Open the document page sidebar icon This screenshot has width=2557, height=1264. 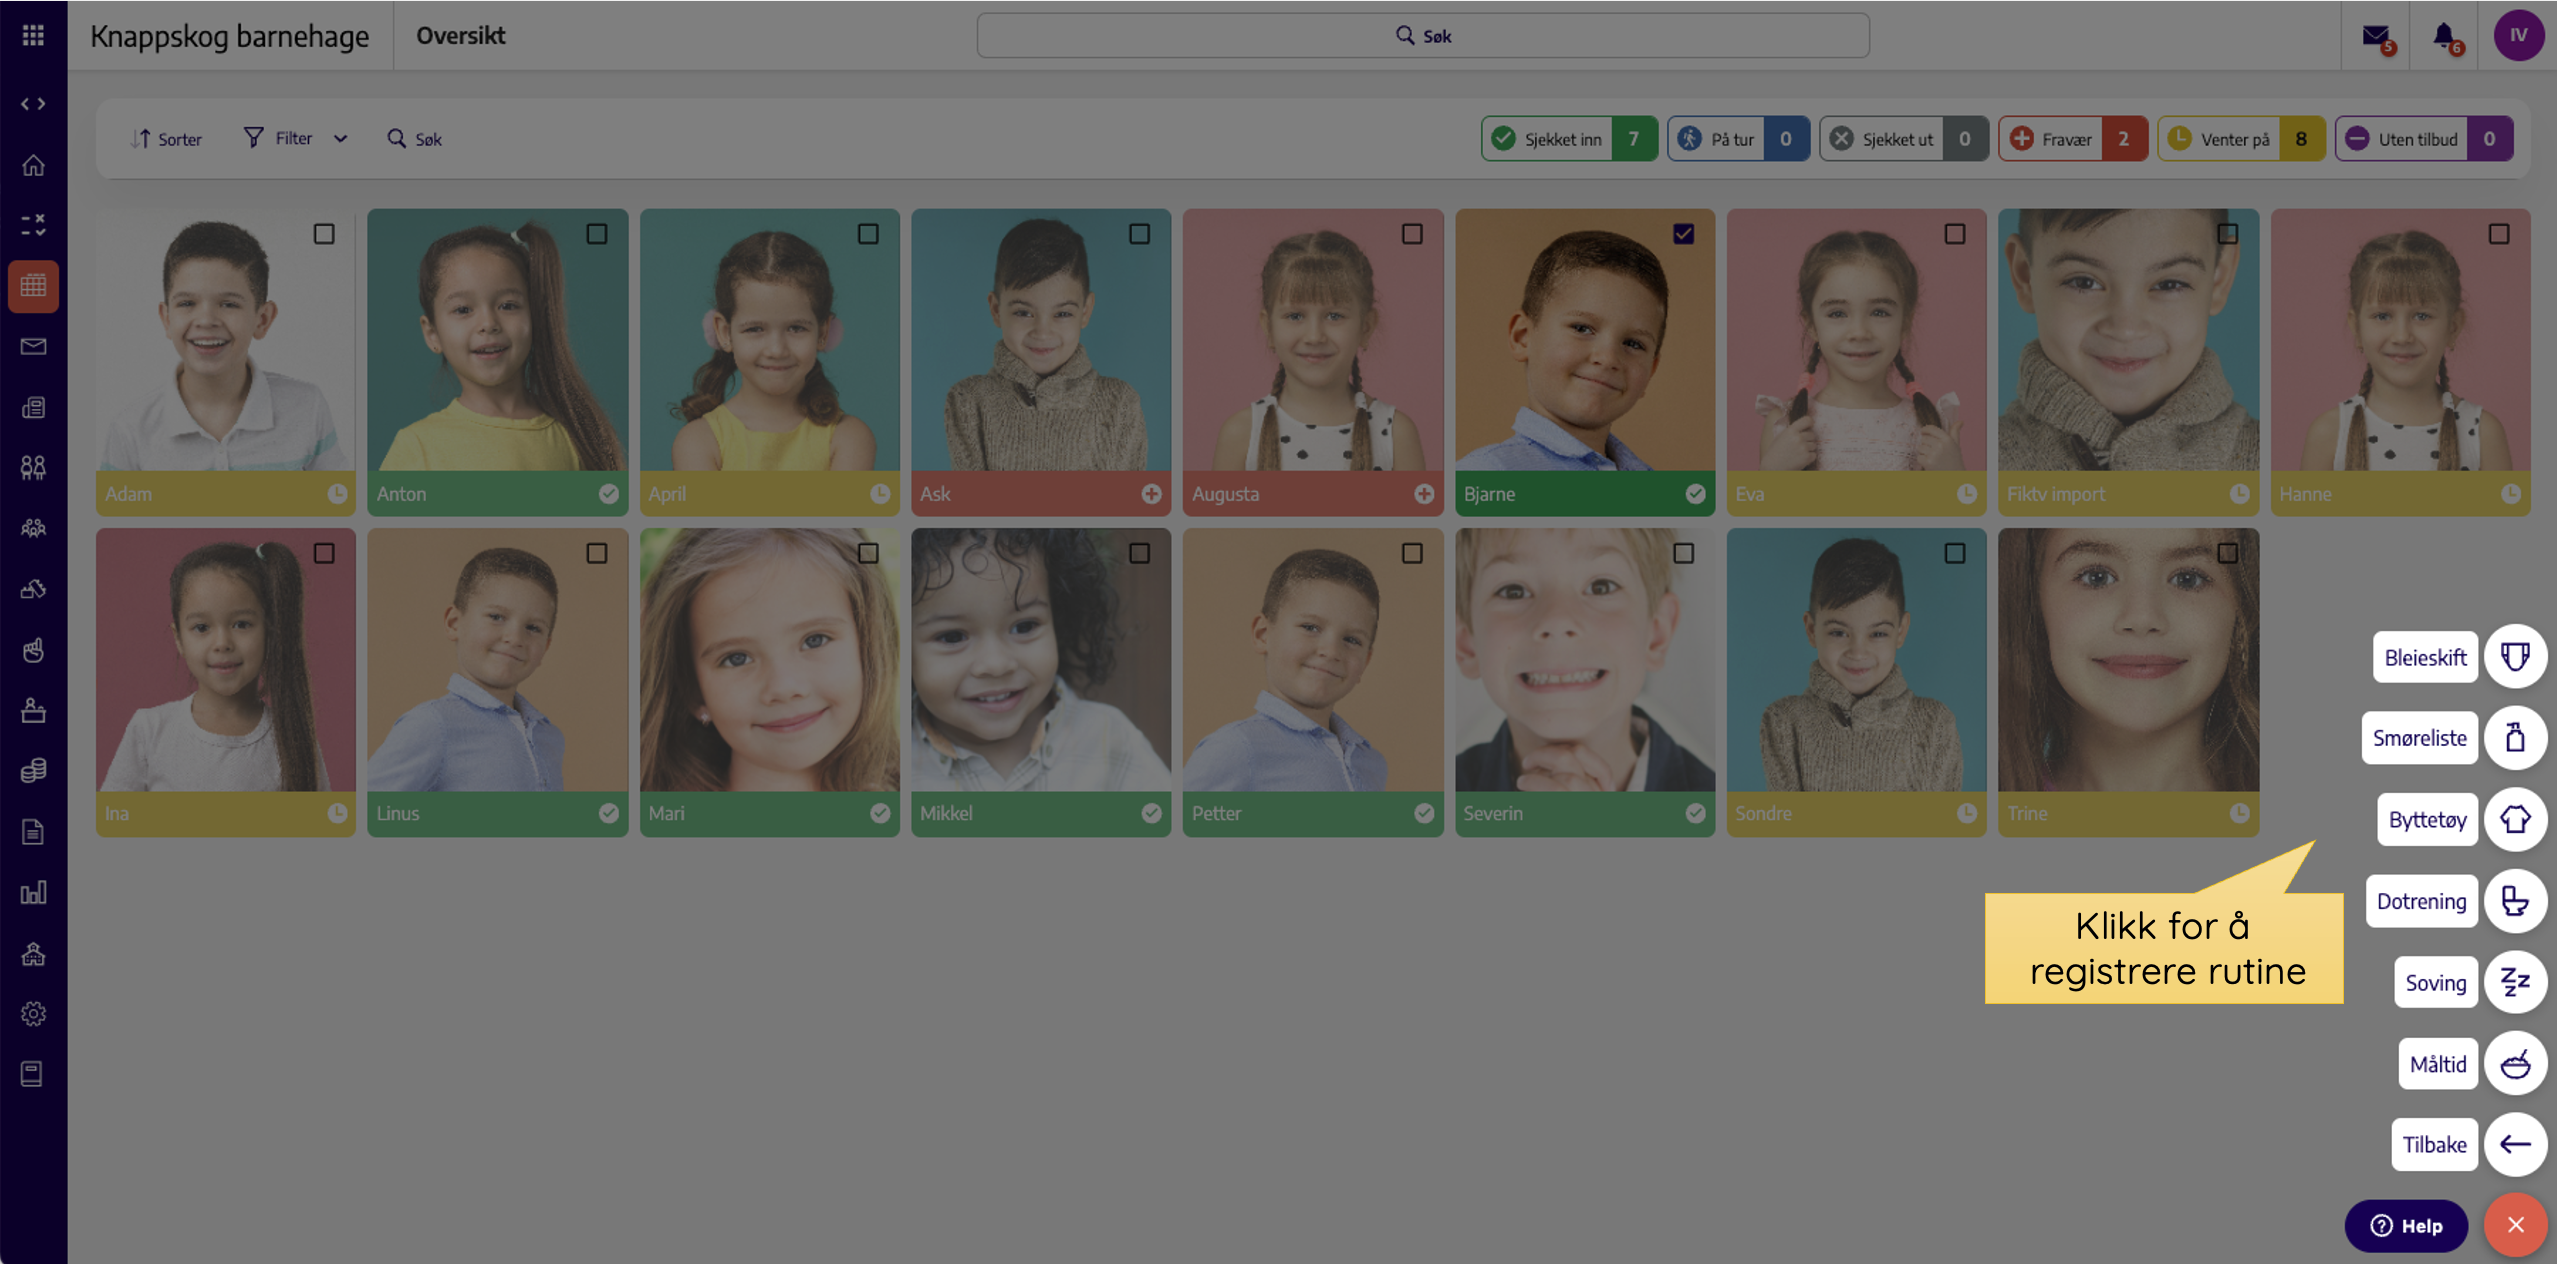pos(33,832)
